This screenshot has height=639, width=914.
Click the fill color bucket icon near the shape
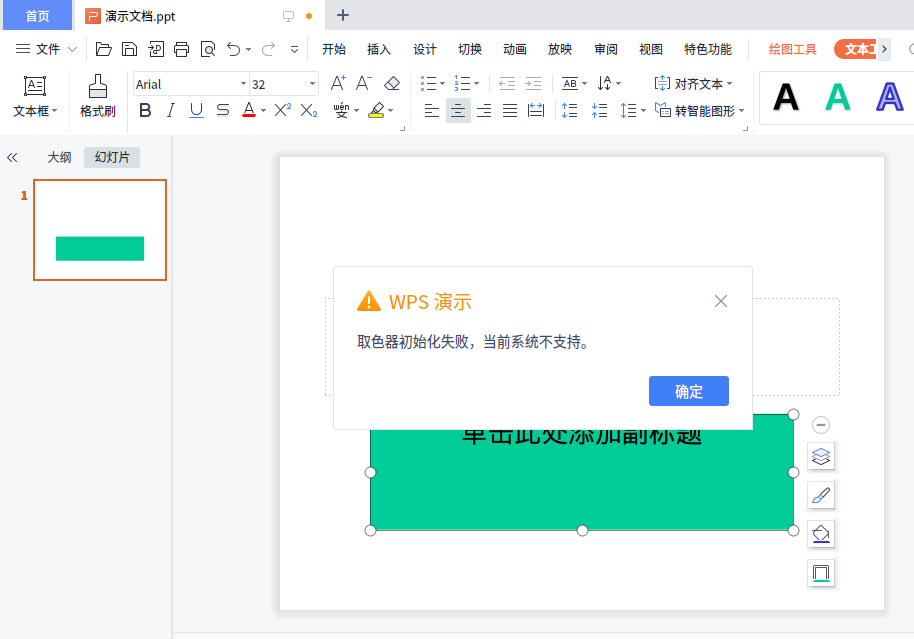[821, 534]
